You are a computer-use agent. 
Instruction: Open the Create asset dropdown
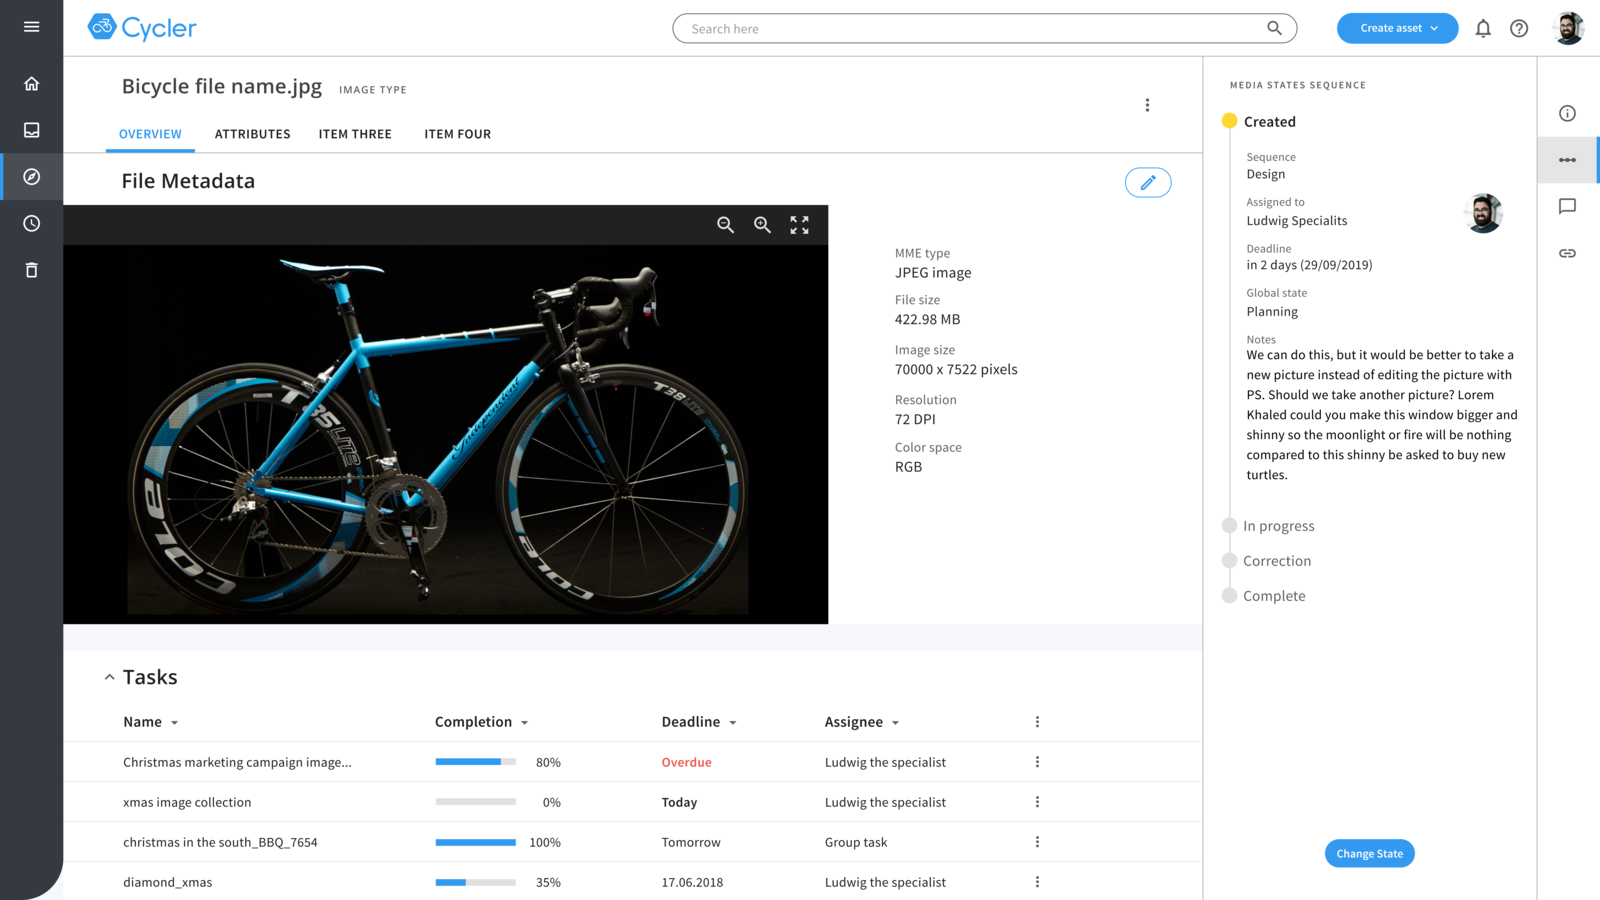(x=1397, y=28)
